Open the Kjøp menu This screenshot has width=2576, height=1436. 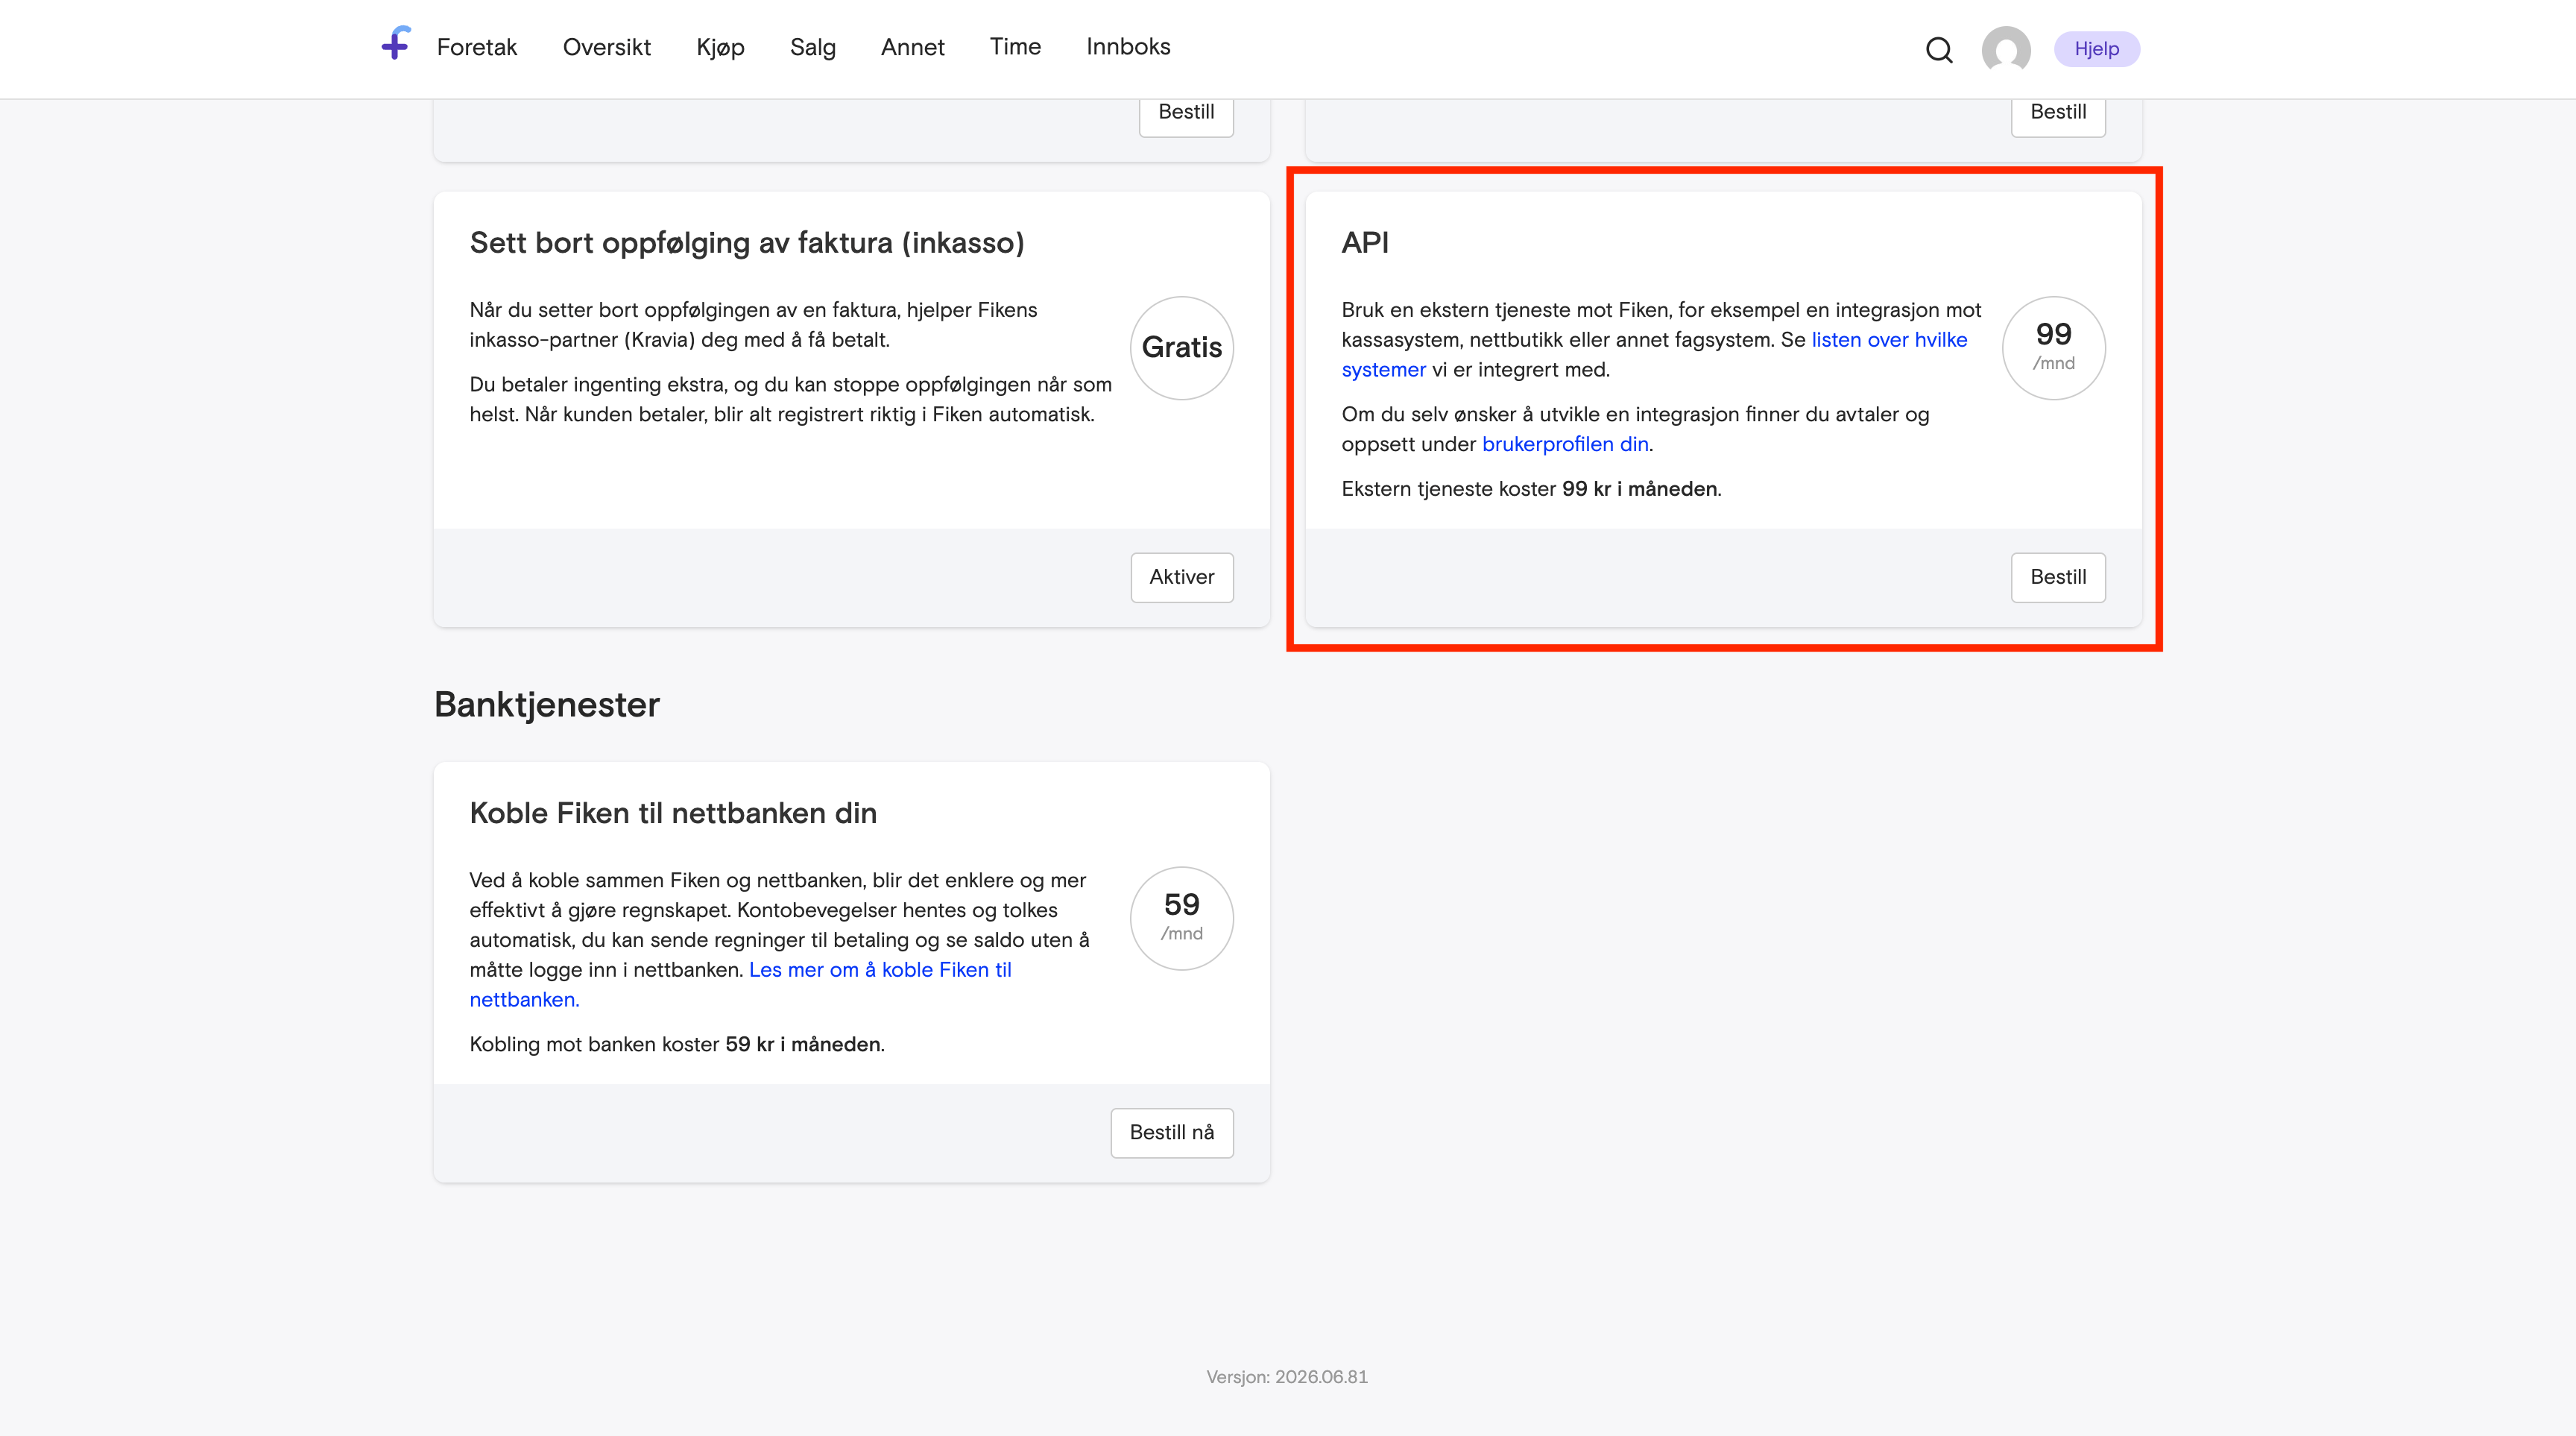click(720, 47)
